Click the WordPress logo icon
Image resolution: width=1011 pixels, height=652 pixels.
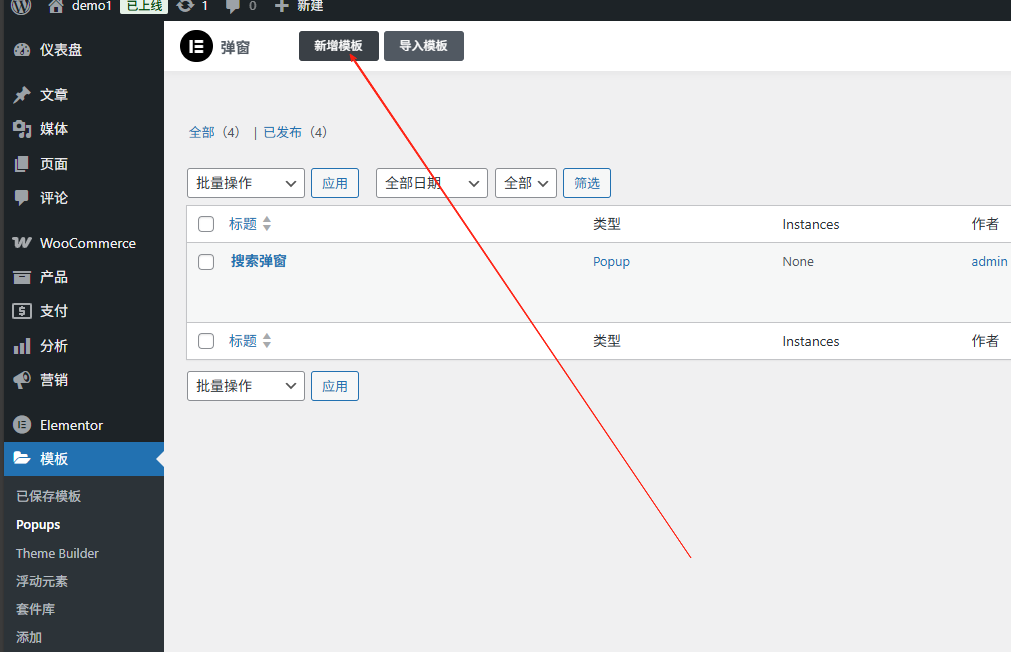pyautogui.click(x=21, y=6)
